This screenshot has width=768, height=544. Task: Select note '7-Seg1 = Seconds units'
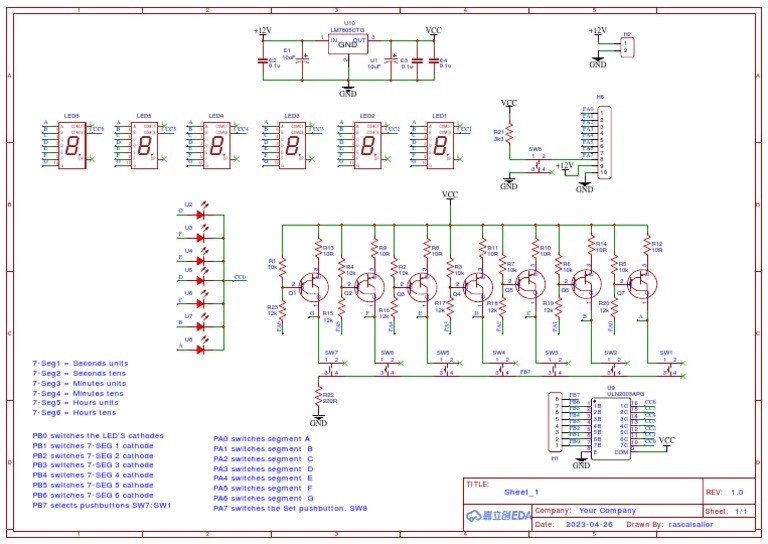80,363
